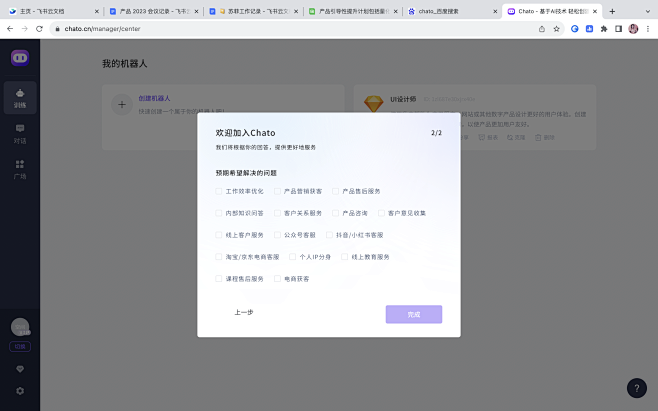The image size is (658, 411).
Task: Open the 对话 section in the sidebar
Action: [20, 134]
